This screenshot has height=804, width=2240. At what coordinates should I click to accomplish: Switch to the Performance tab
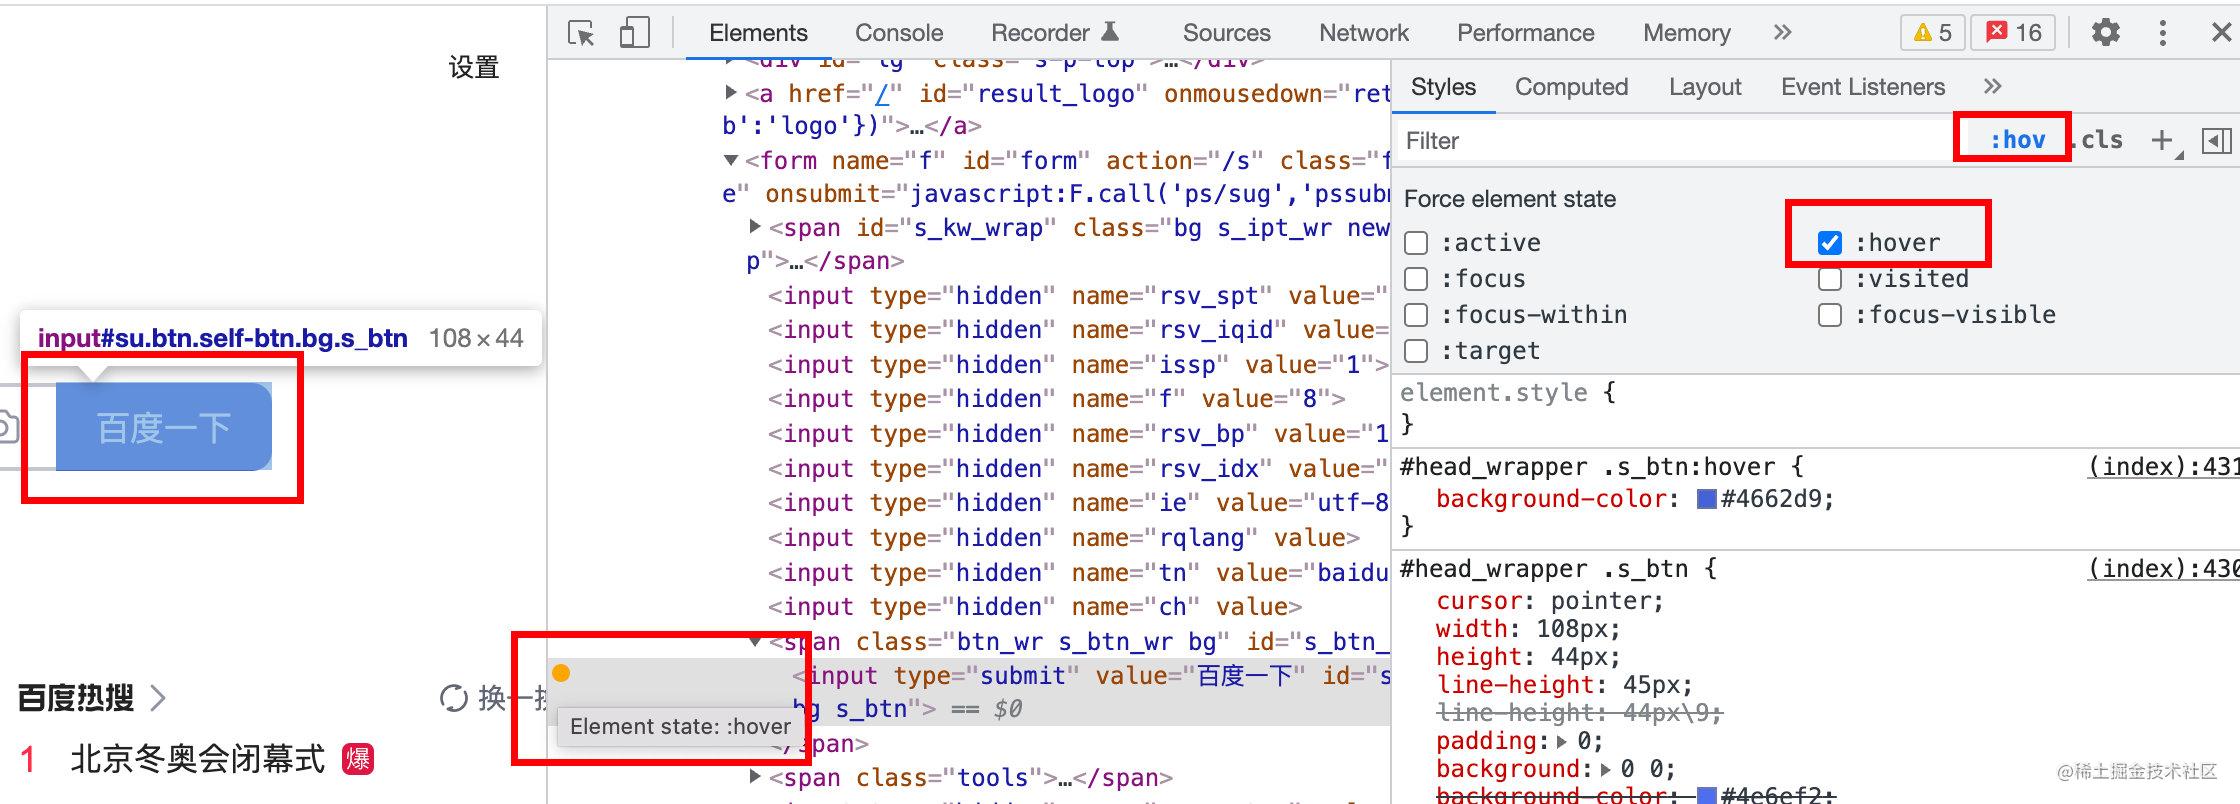click(1525, 33)
